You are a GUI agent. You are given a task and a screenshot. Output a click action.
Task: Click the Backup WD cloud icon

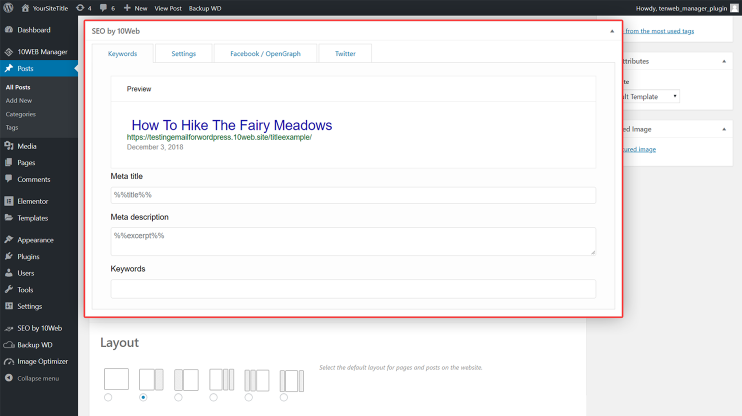9,345
